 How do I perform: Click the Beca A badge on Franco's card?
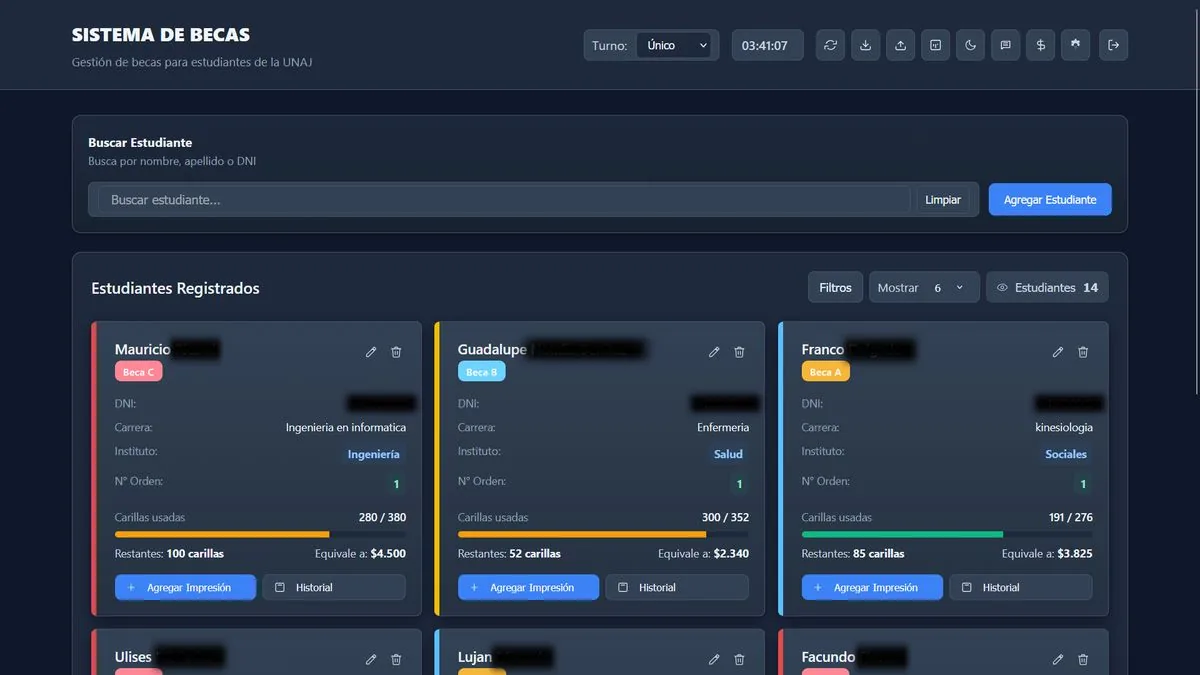pyautogui.click(x=825, y=372)
